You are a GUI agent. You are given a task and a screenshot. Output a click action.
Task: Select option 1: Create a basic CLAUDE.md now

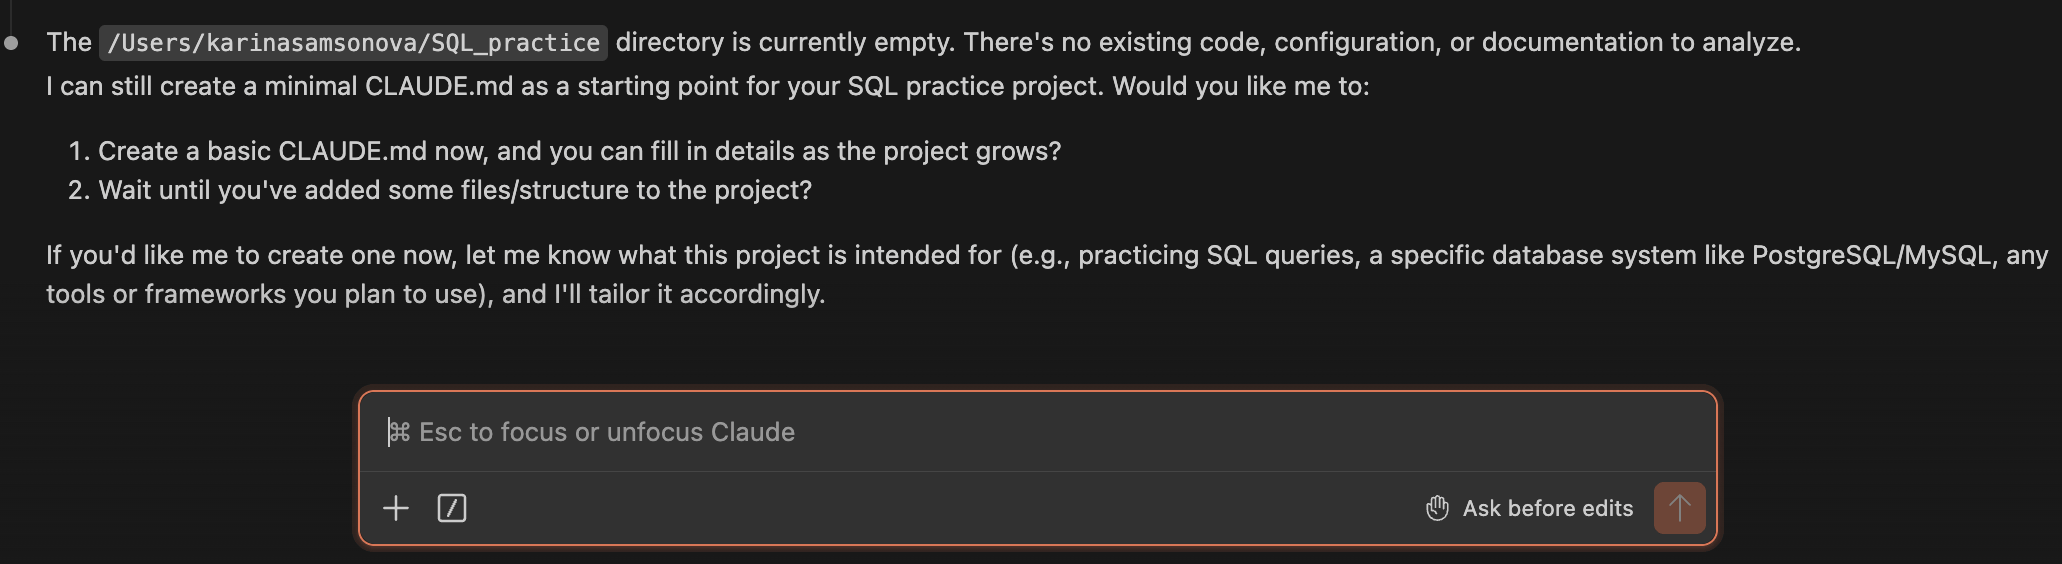coord(579,151)
